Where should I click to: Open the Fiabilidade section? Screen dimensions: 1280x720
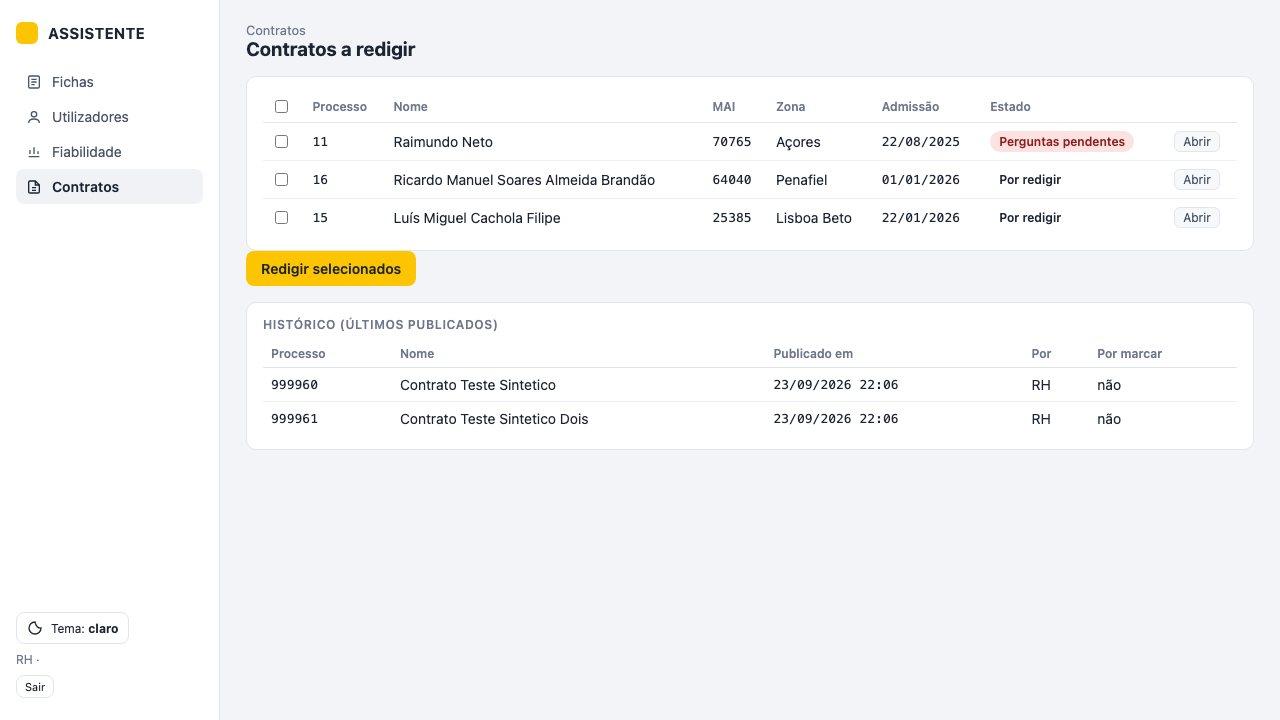(109, 152)
